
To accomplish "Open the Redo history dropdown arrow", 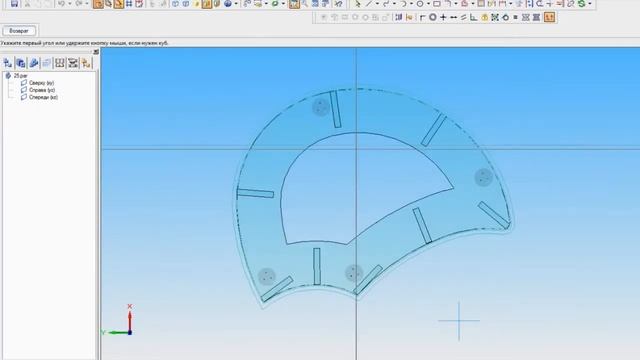I will coord(87,4).
